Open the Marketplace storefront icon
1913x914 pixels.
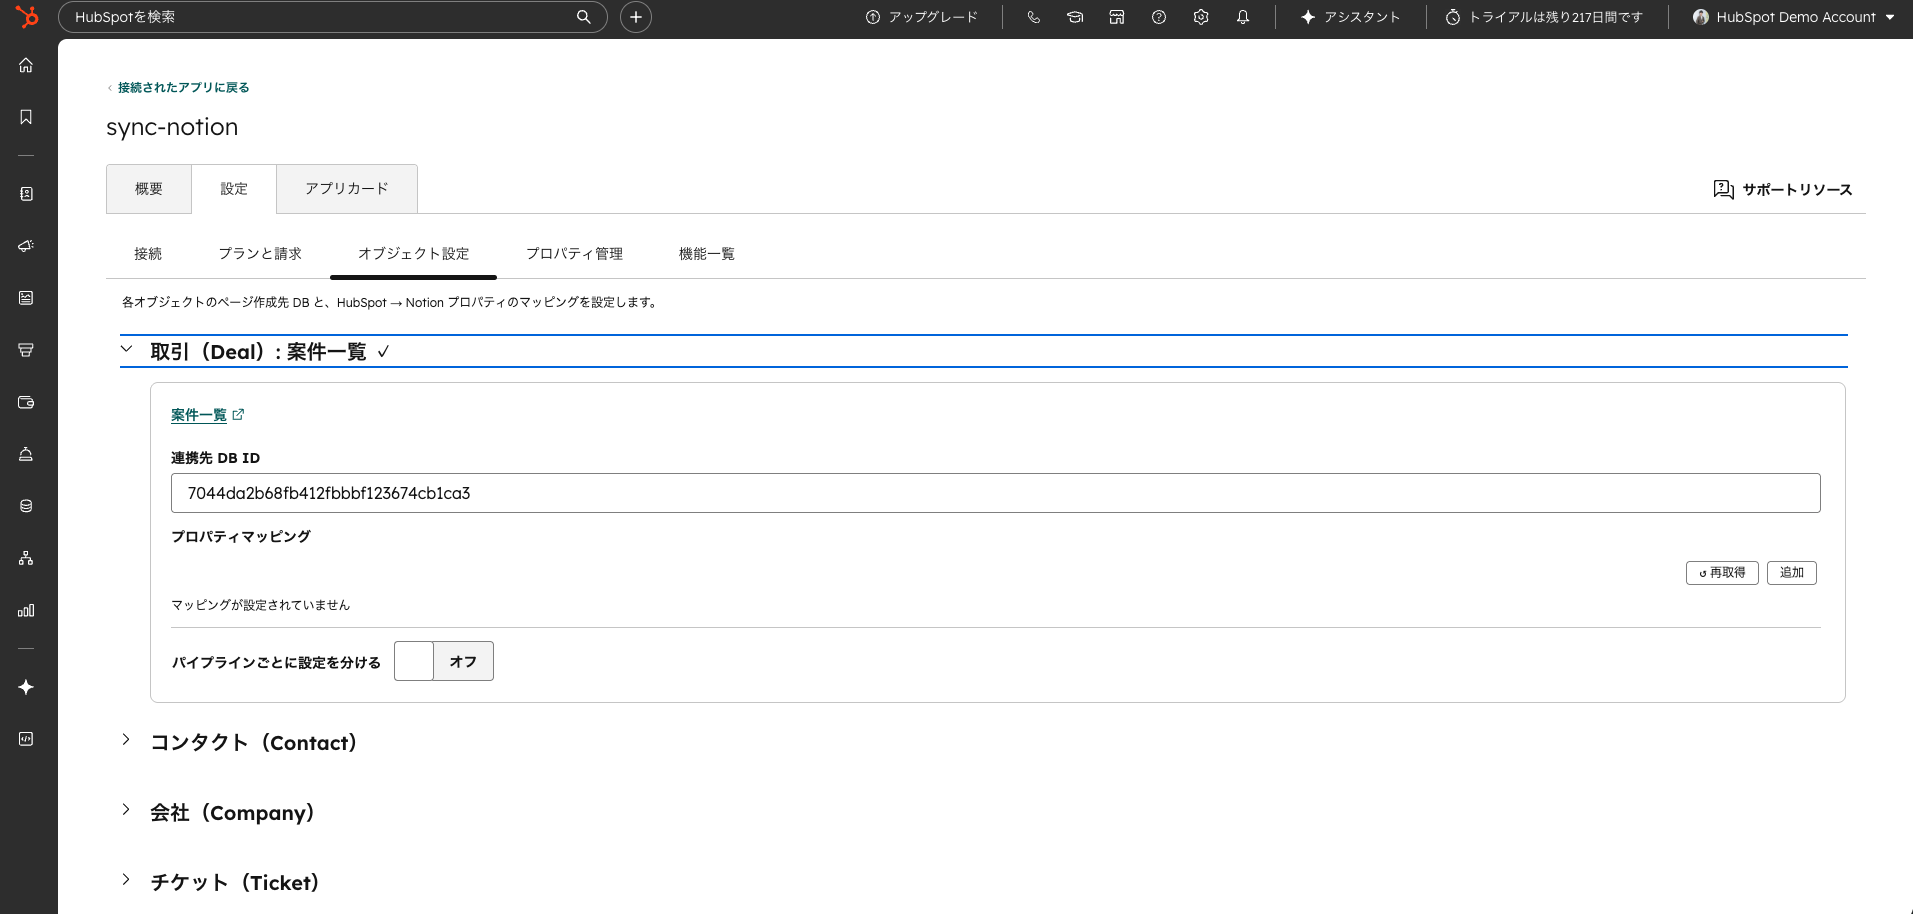tap(1117, 17)
